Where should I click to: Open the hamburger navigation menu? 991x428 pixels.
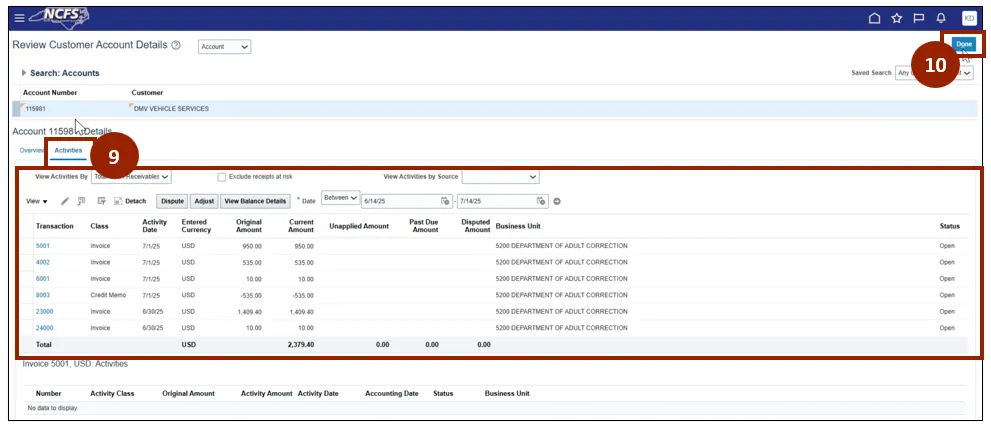click(x=19, y=18)
